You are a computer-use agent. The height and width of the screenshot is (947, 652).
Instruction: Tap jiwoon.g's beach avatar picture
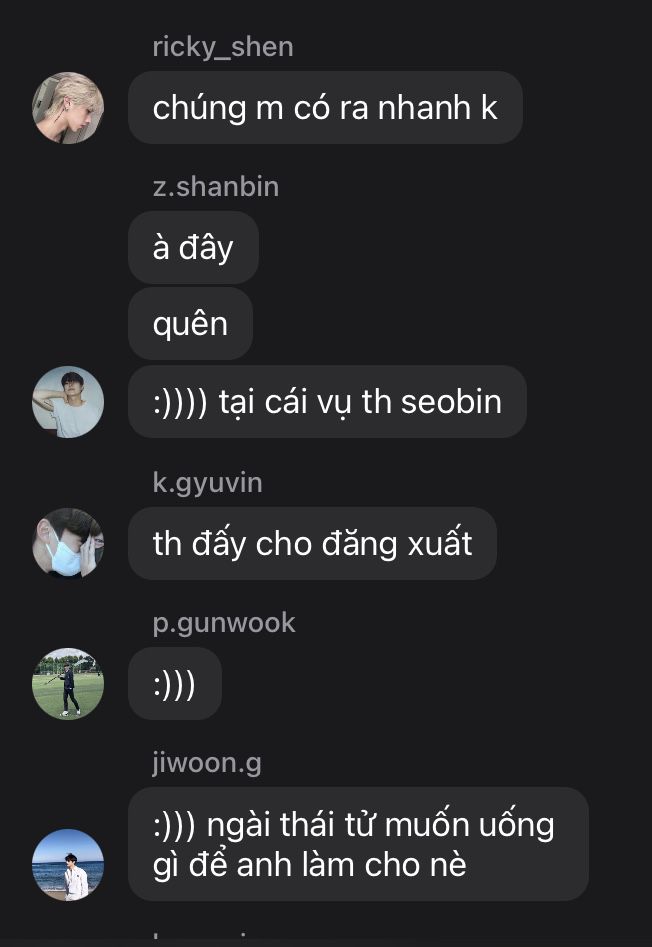pos(68,864)
